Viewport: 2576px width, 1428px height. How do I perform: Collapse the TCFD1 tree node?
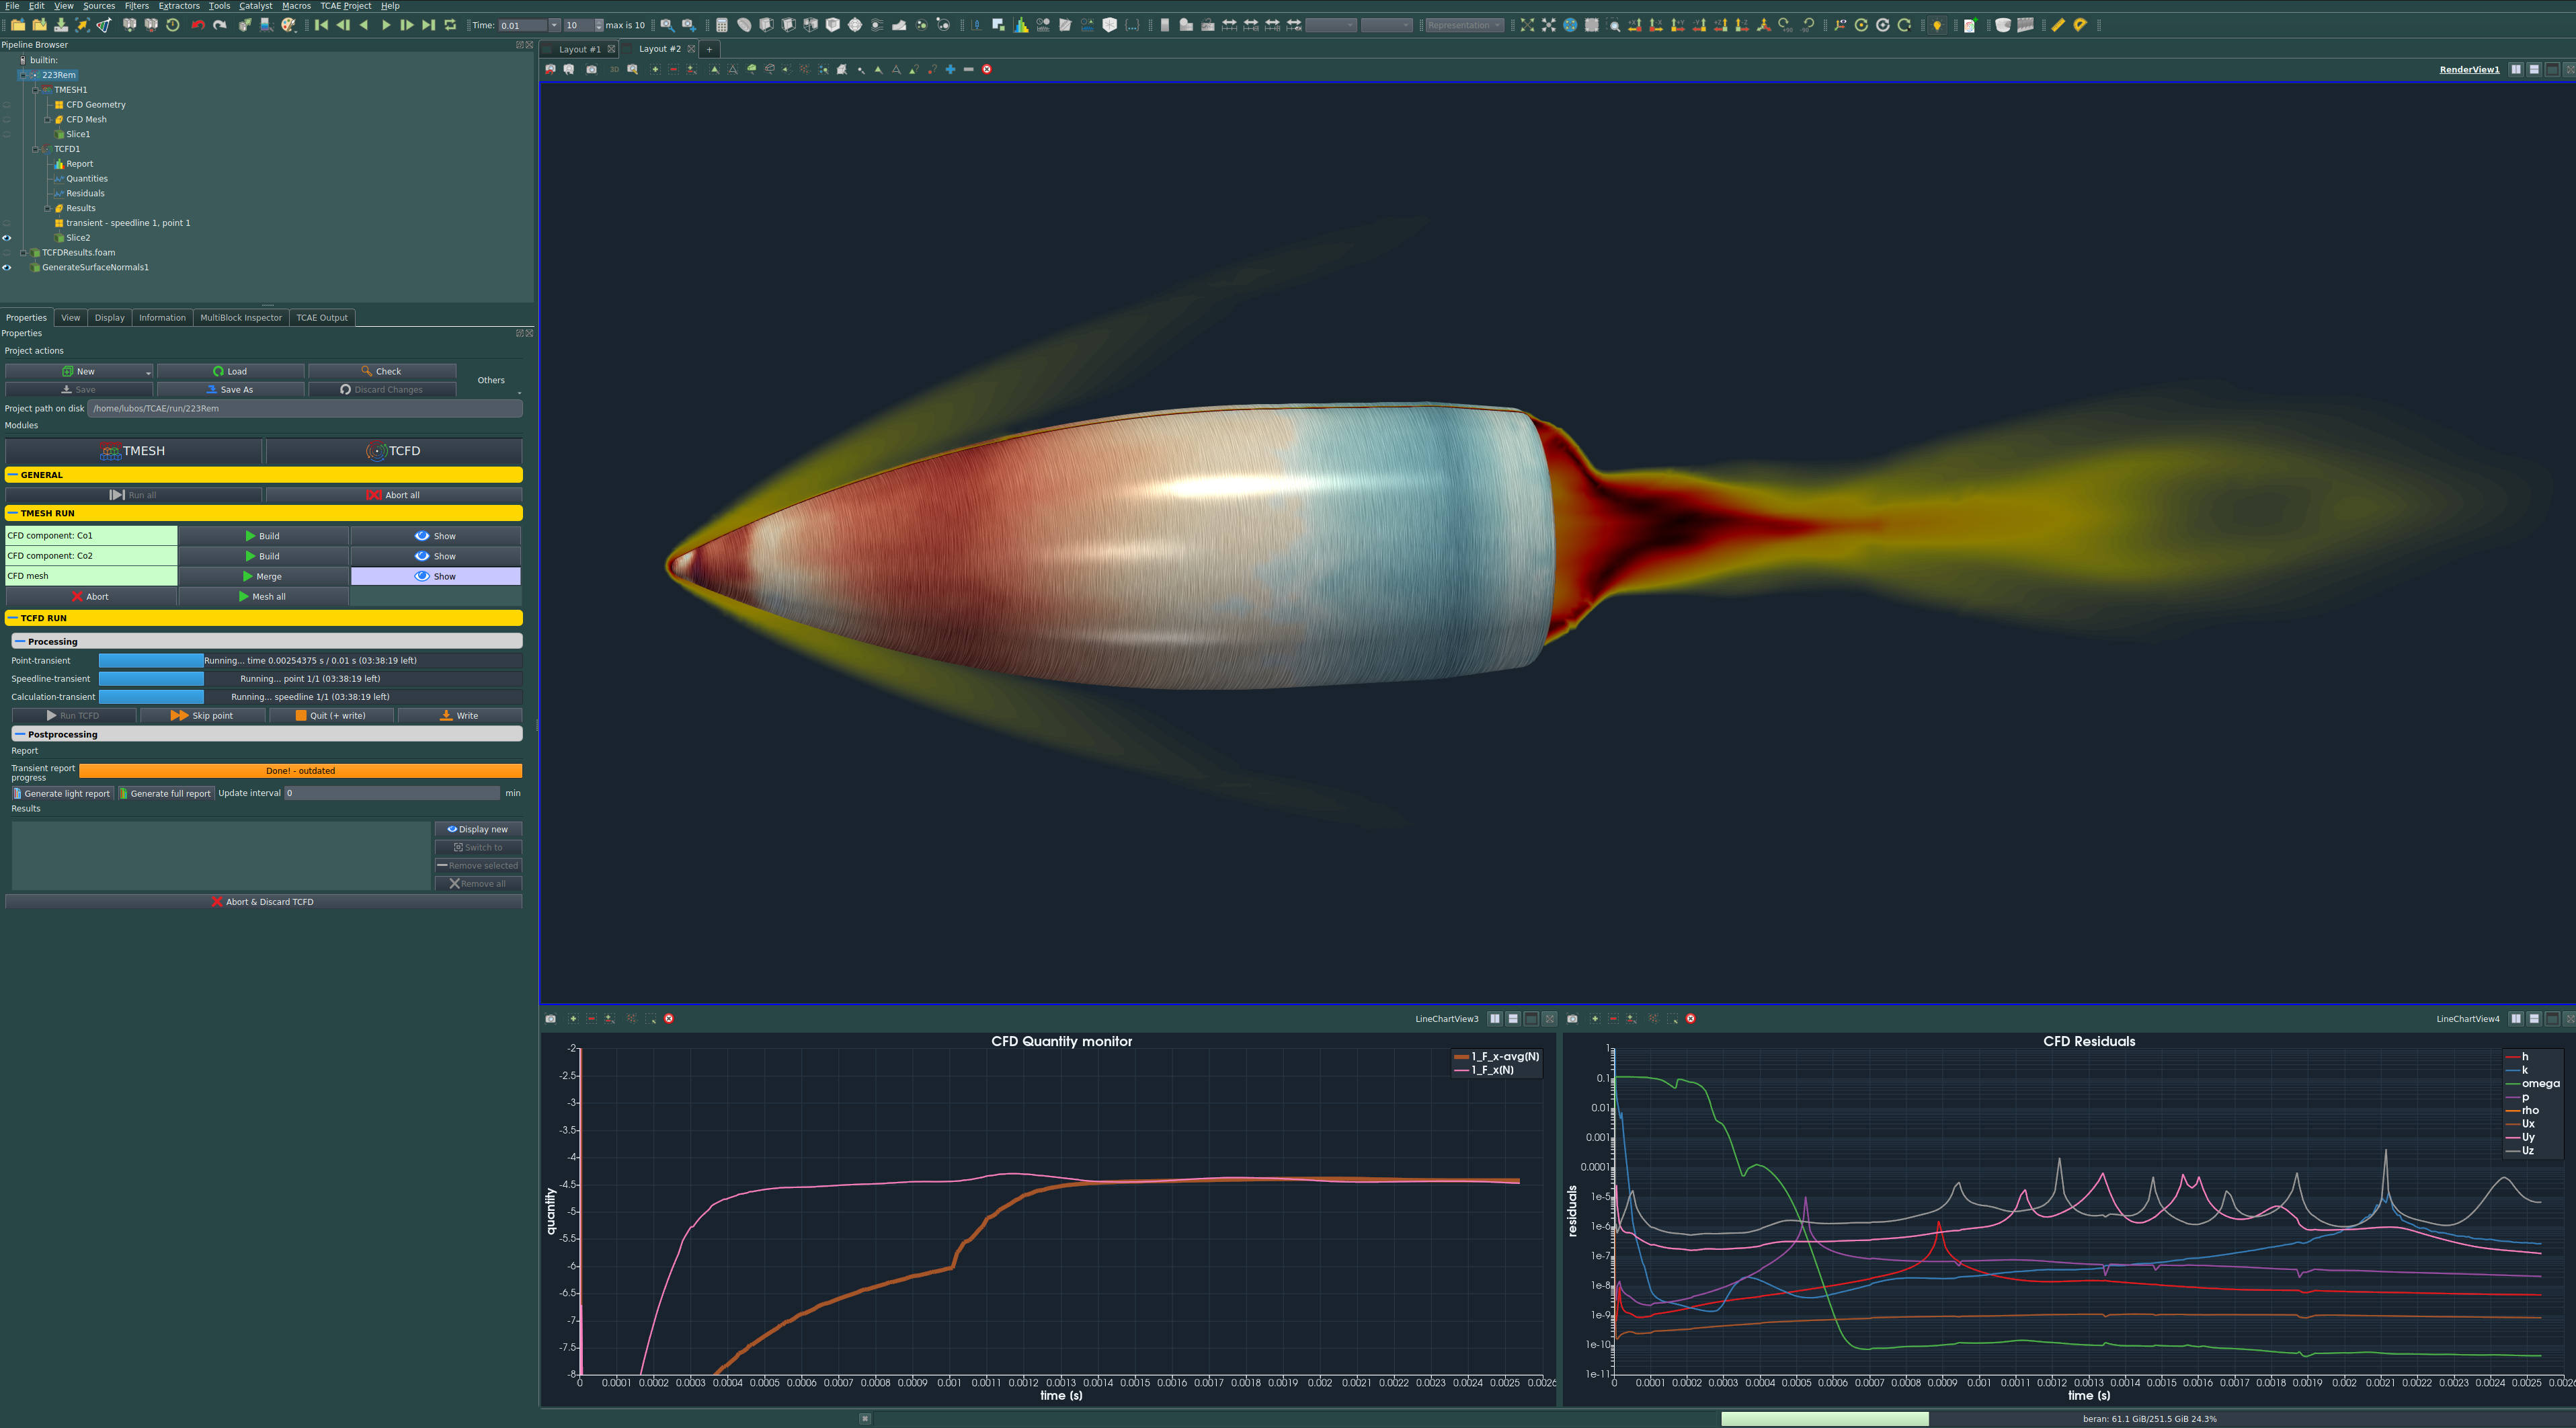(x=35, y=149)
